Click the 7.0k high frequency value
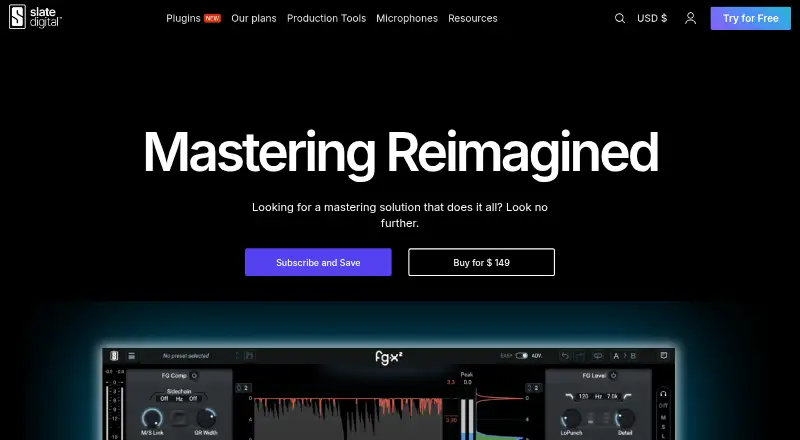This screenshot has width=800, height=440. click(x=612, y=396)
